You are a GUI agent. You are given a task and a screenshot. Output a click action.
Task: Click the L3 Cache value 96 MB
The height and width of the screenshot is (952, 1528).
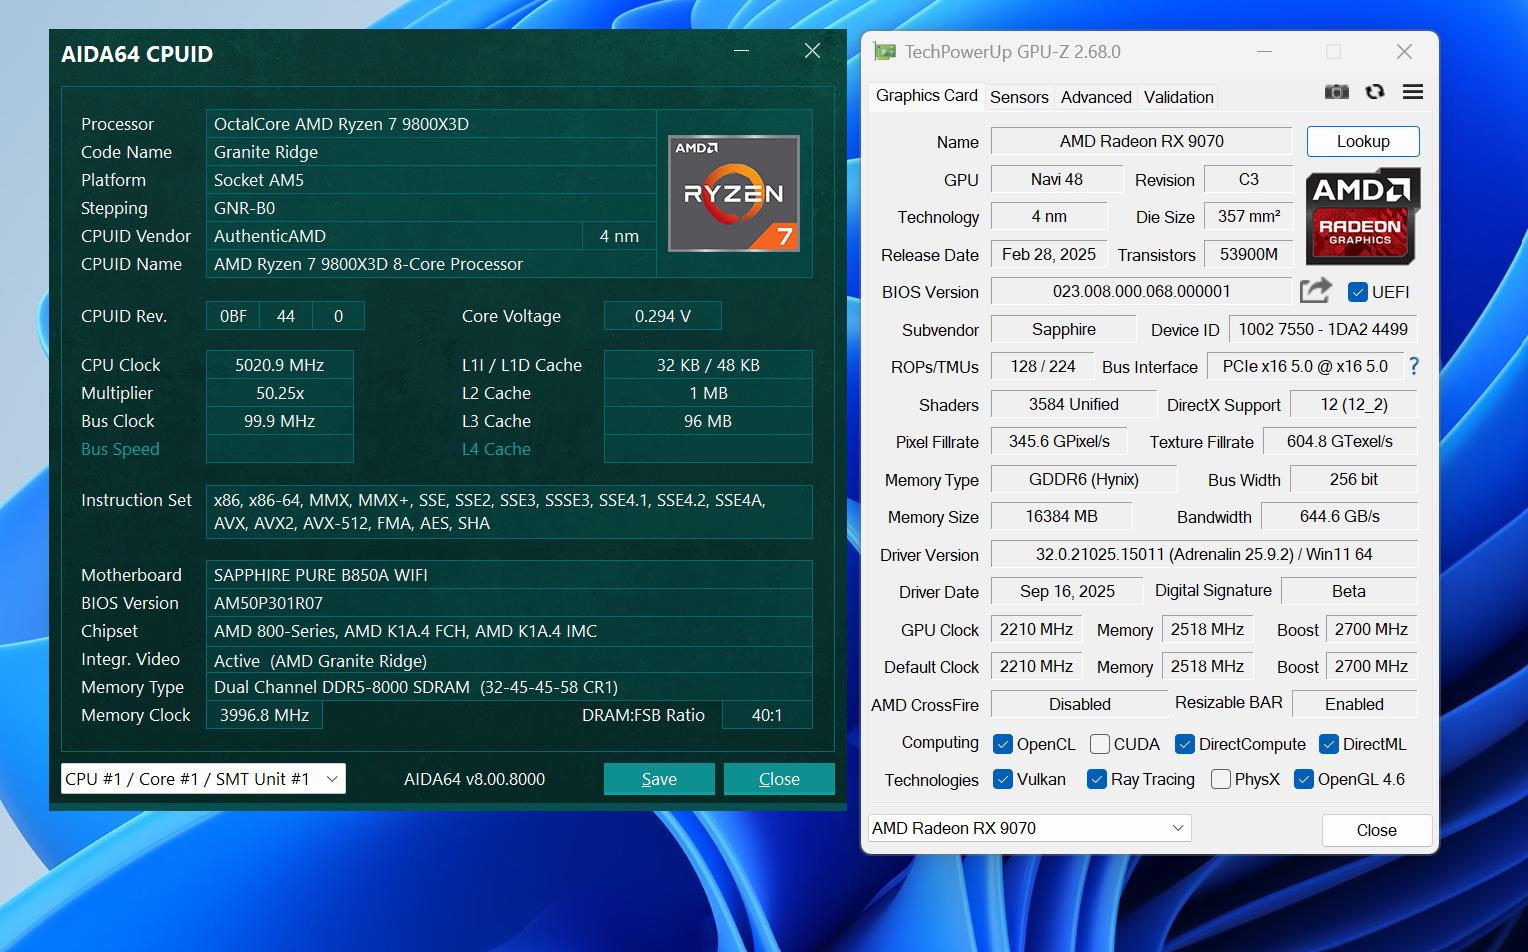pyautogui.click(x=708, y=421)
